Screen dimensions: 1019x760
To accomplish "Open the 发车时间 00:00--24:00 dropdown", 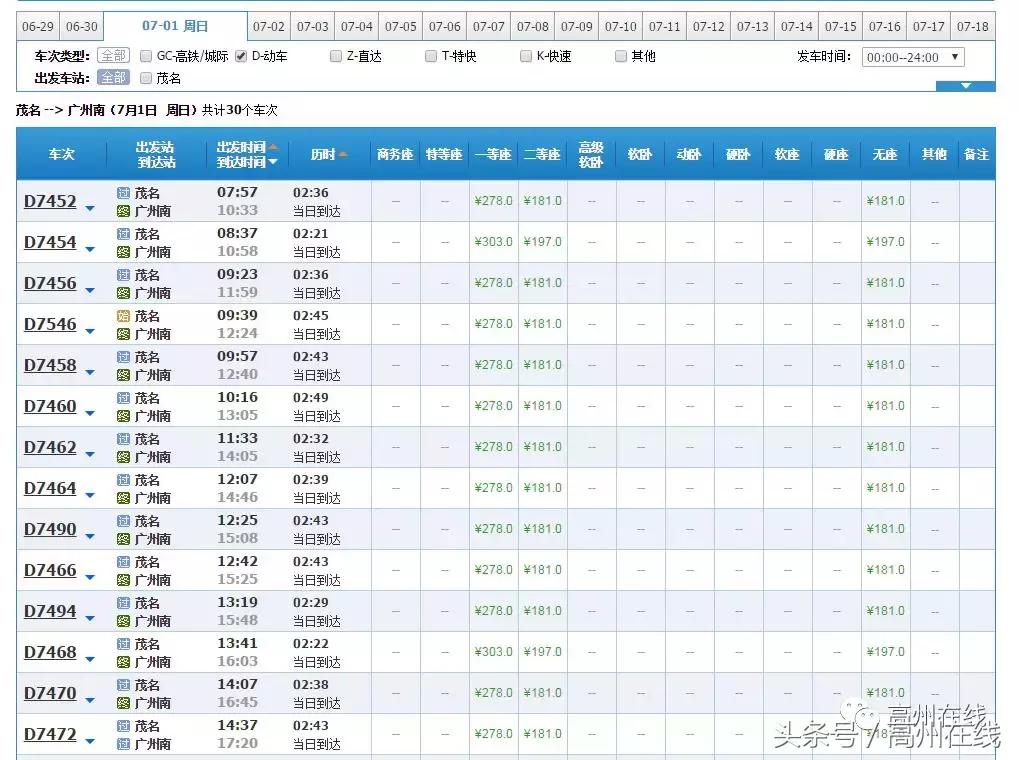I will pos(912,57).
